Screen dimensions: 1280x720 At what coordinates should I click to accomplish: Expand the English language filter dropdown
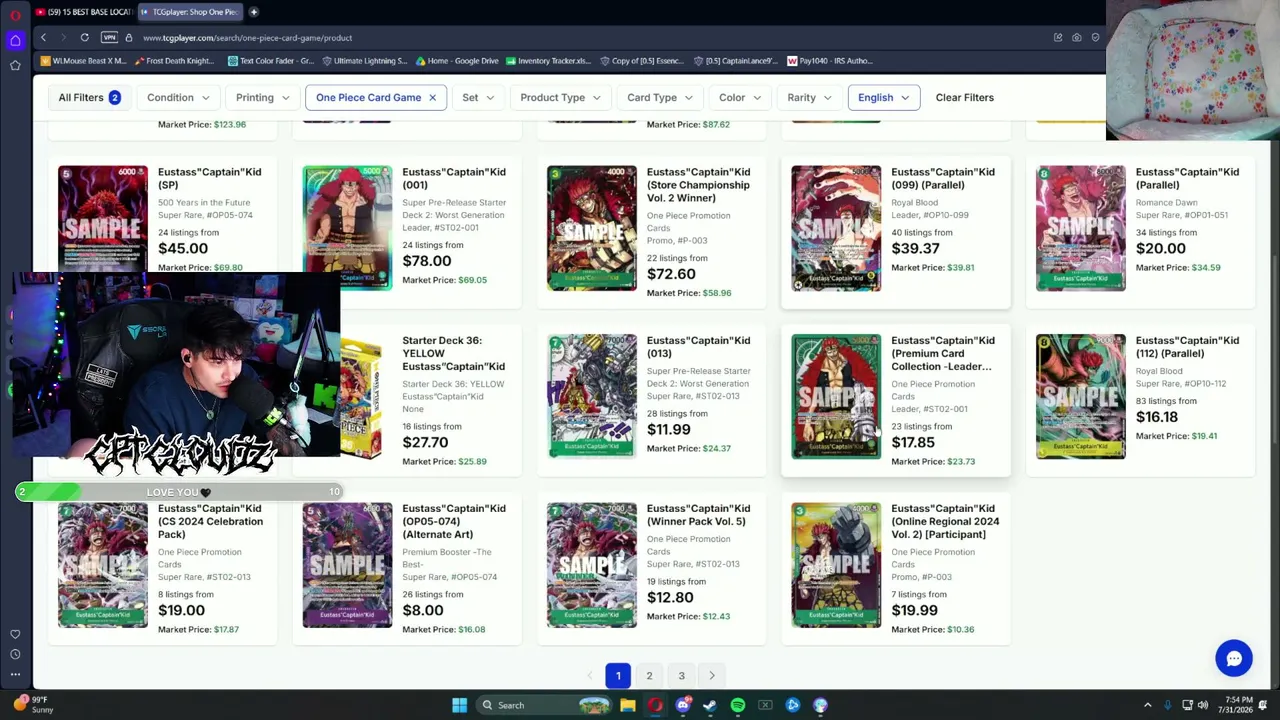click(x=883, y=98)
